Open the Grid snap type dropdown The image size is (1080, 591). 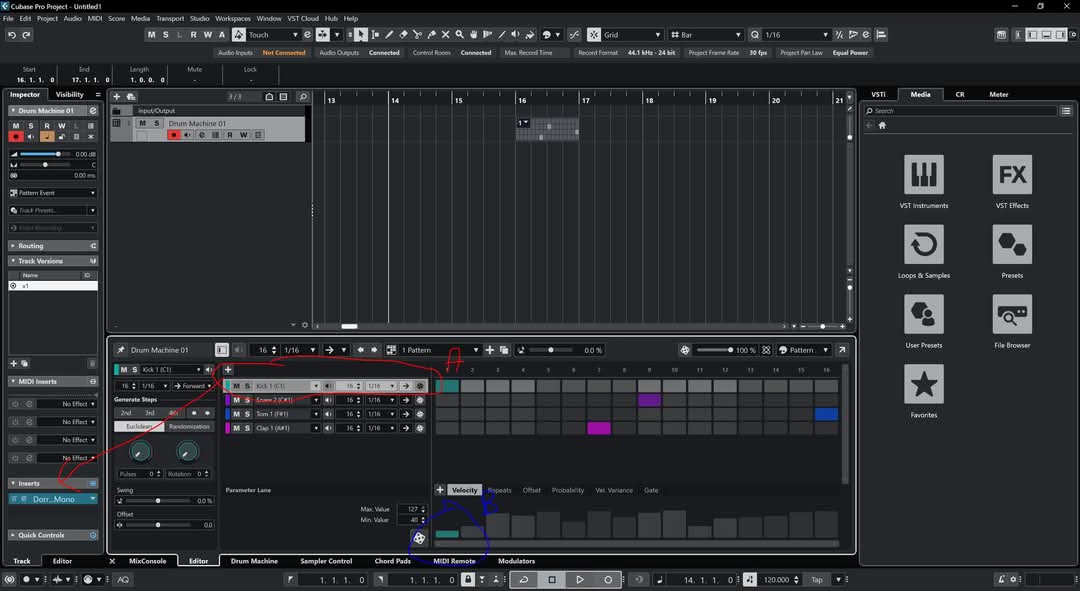(x=632, y=34)
